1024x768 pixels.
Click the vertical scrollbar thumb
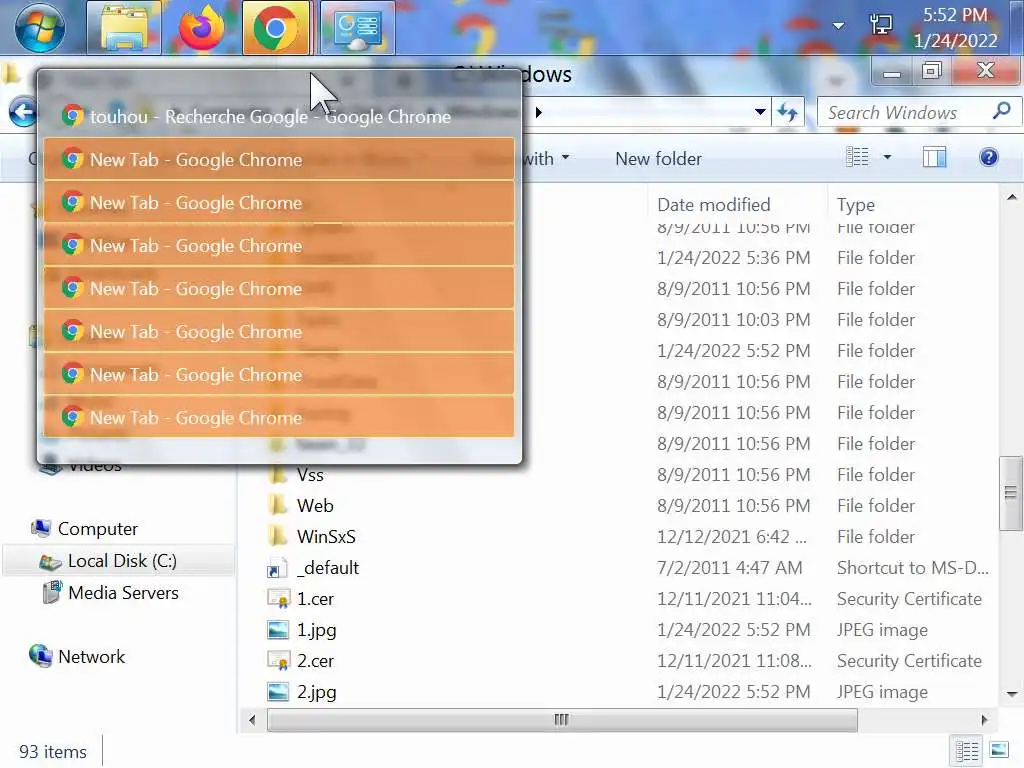(1010, 493)
